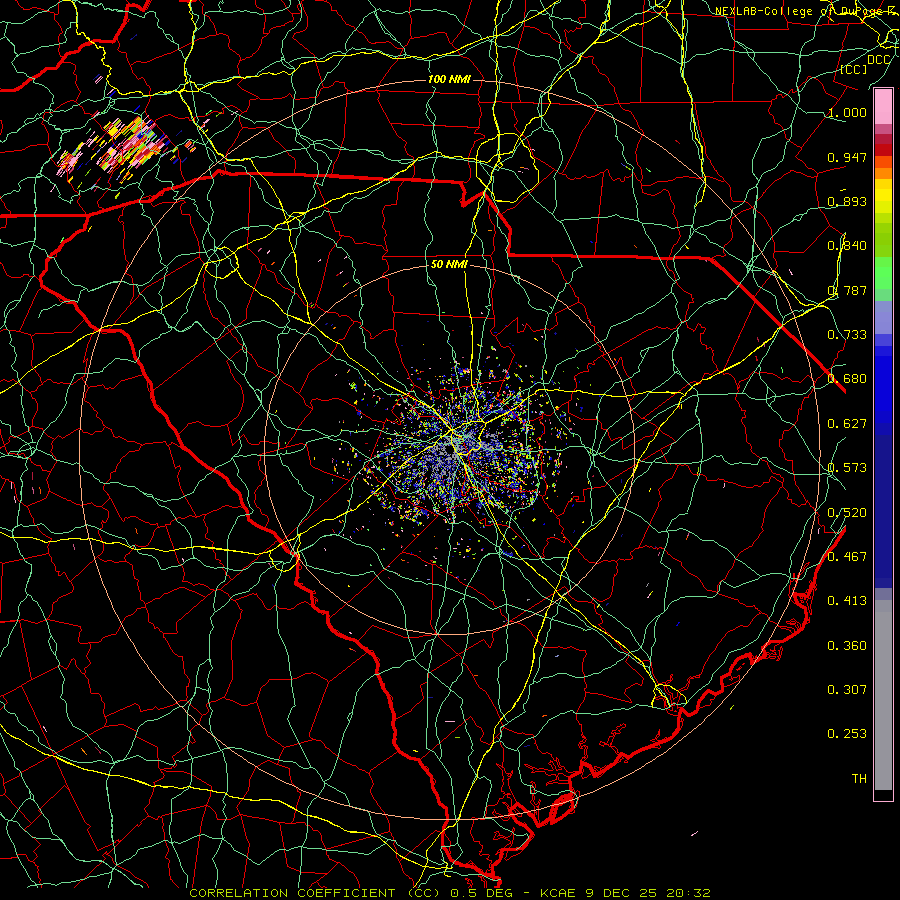This screenshot has width=900, height=900.
Task: Click the 1.000 value on the scale
Action: point(847,113)
